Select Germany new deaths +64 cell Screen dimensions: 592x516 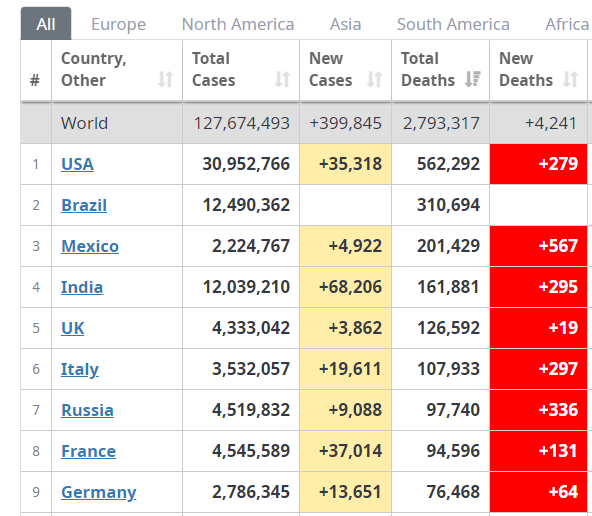(x=538, y=493)
